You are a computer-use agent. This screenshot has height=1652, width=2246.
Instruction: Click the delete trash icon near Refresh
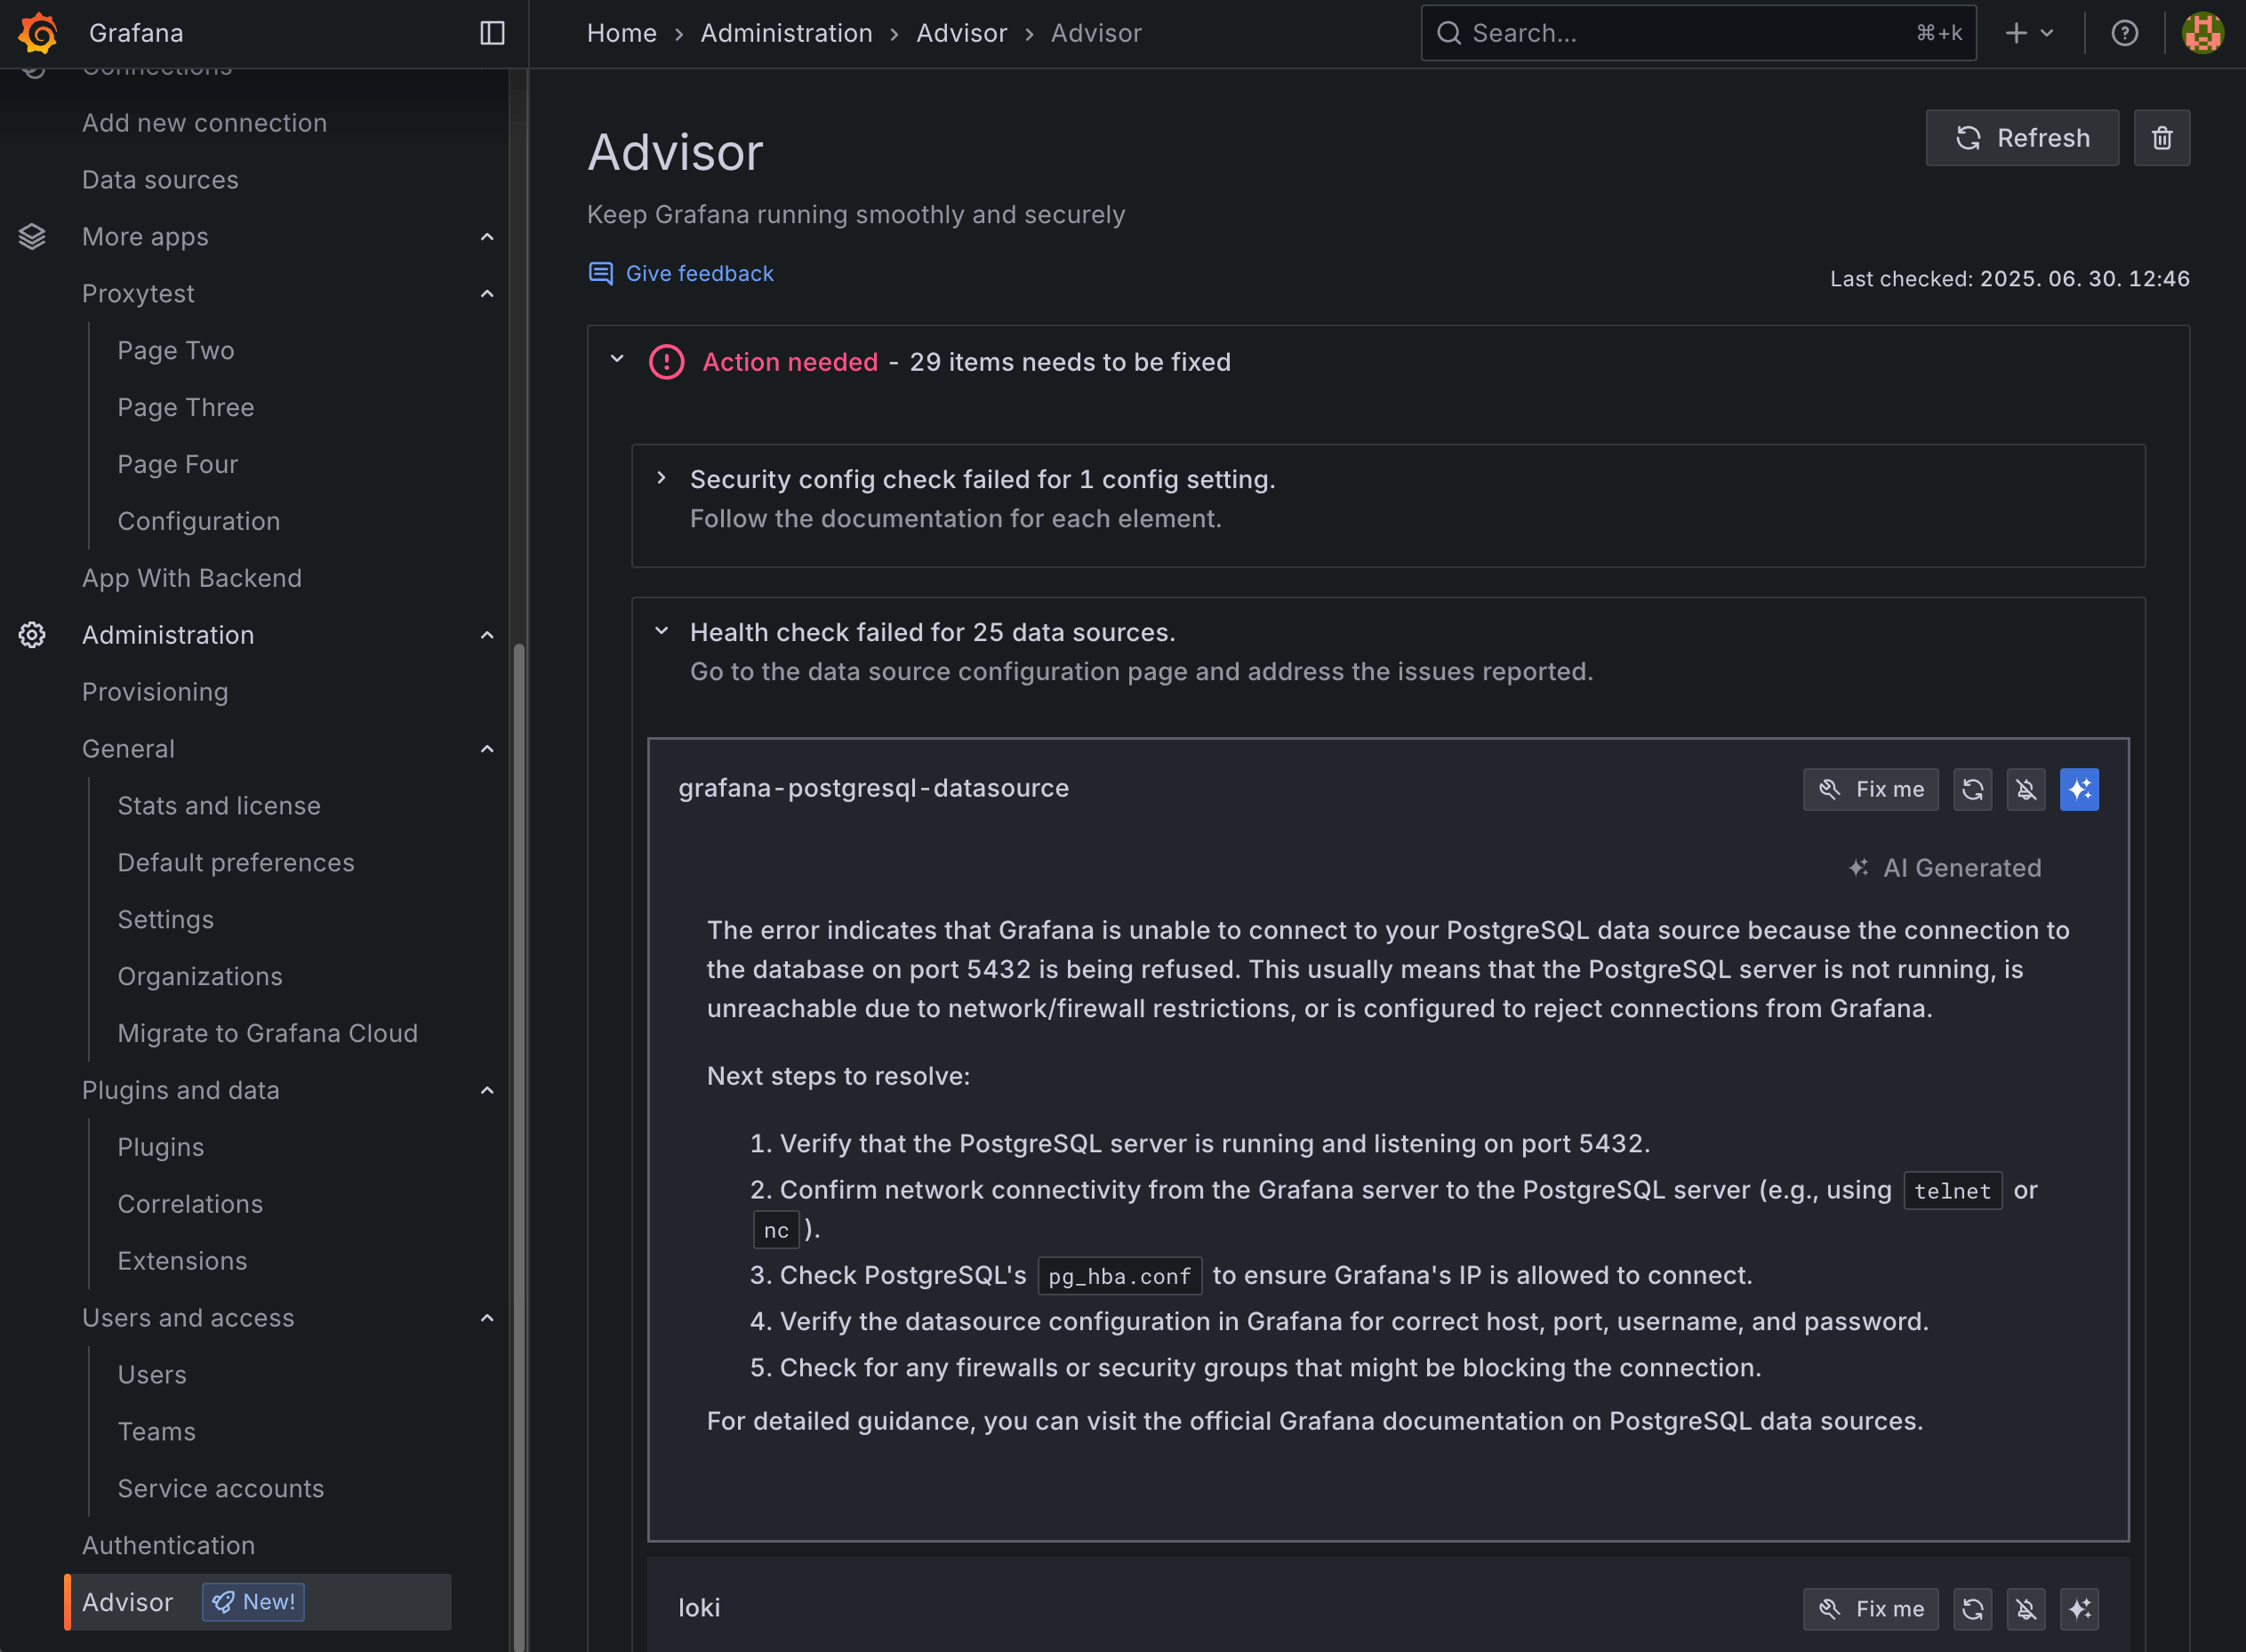coord(2162,137)
